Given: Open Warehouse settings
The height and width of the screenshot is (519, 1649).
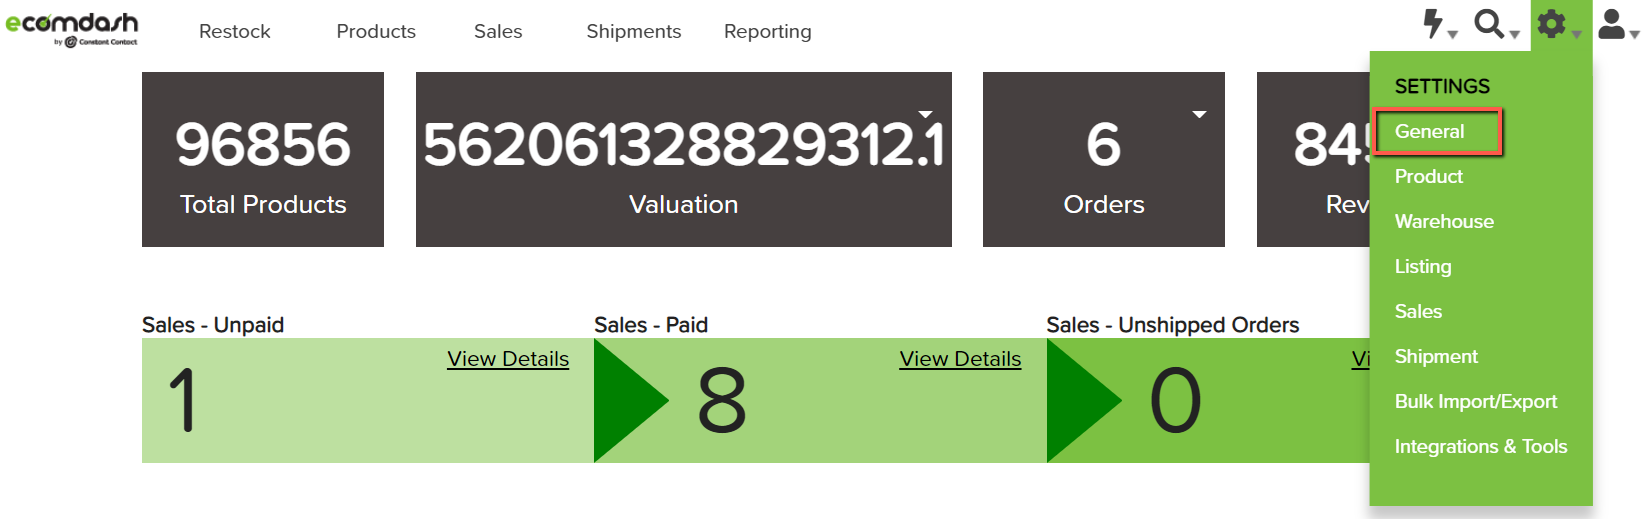Looking at the screenshot, I should 1444,222.
